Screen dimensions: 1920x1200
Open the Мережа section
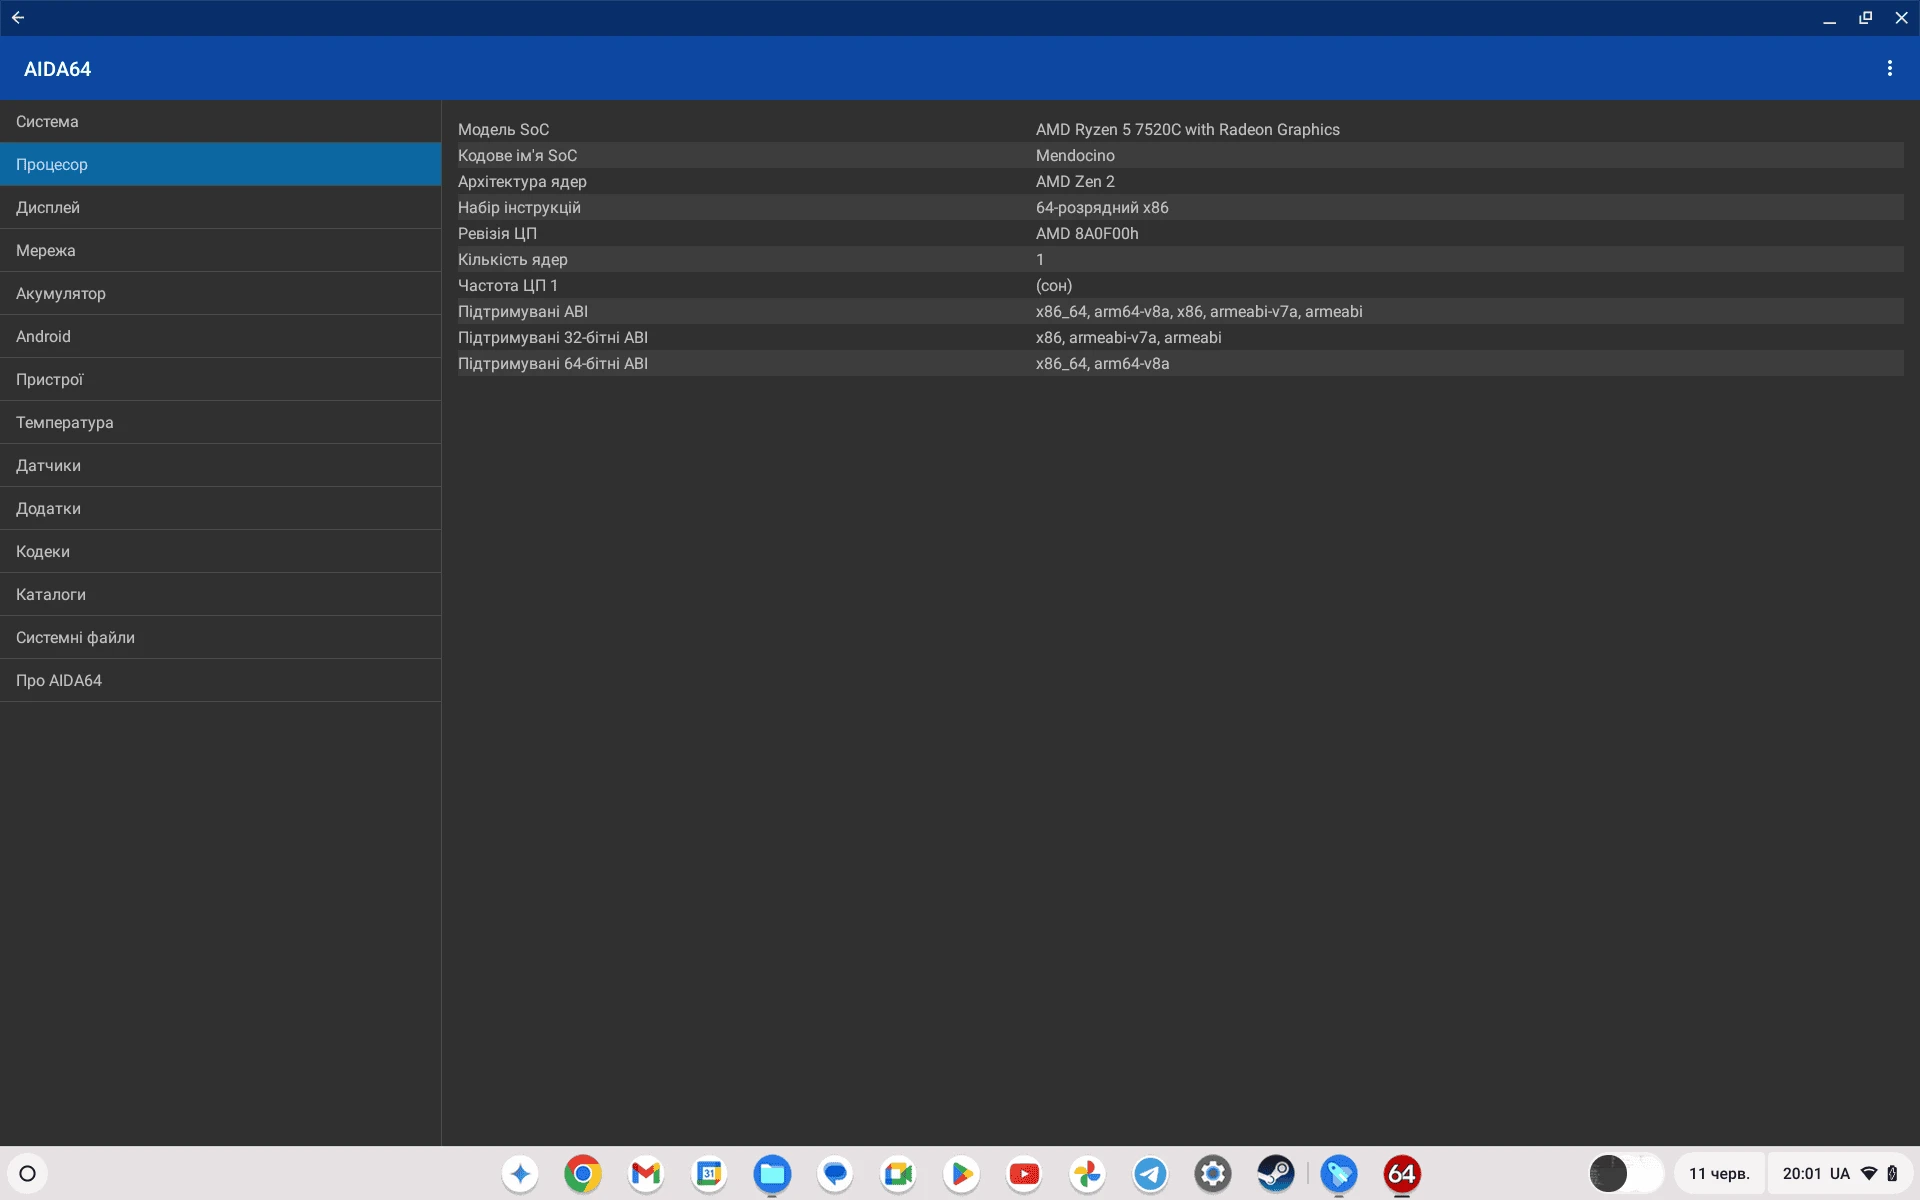tap(220, 250)
